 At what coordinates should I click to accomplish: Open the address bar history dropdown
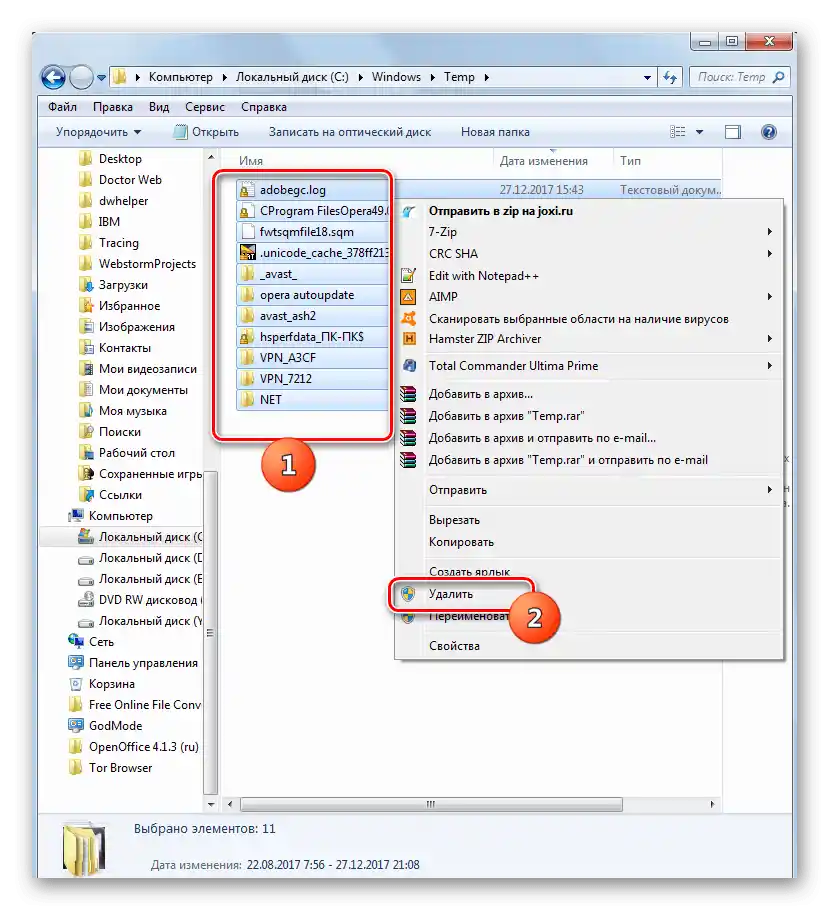click(647, 77)
